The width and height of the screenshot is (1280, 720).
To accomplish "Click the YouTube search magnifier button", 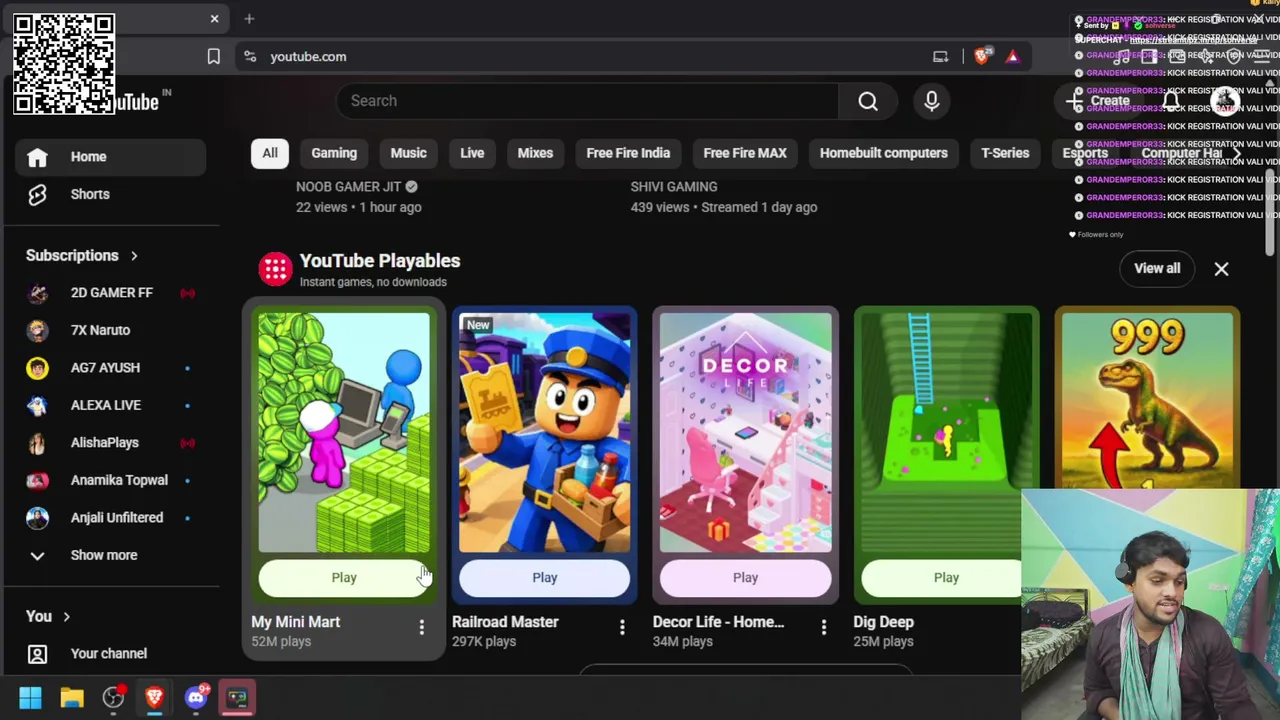I will [x=868, y=101].
